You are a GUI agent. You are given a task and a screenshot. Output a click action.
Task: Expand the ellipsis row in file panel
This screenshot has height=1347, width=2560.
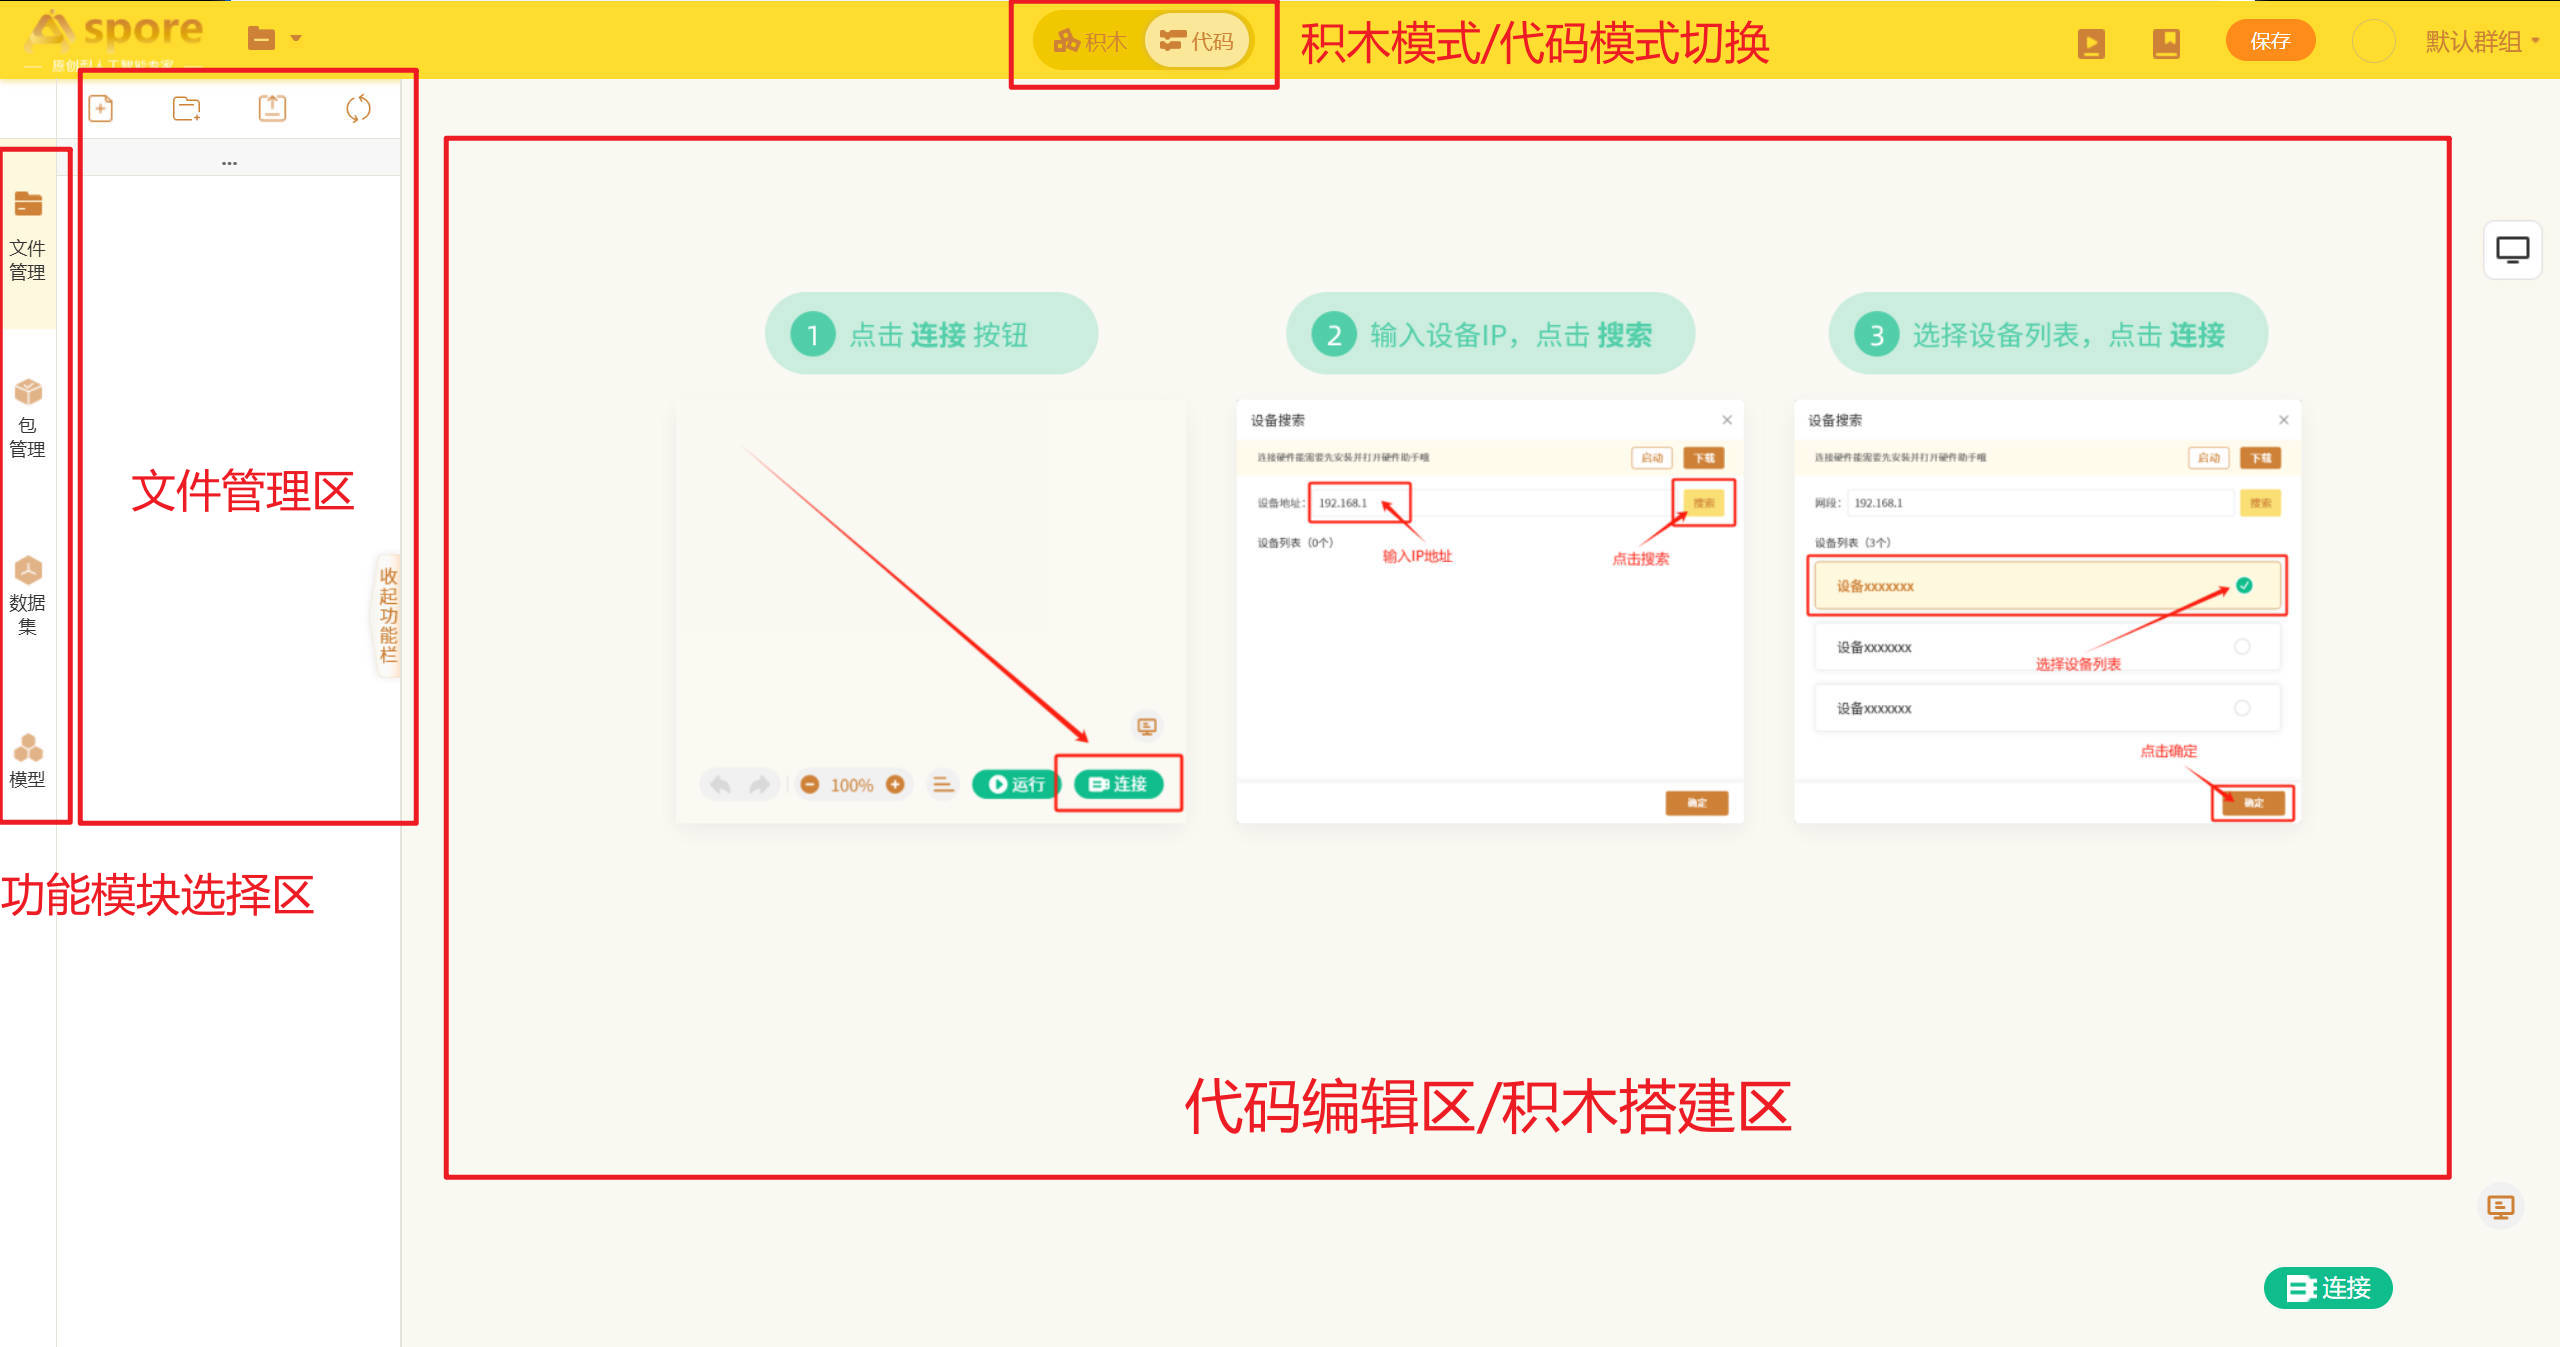[230, 162]
